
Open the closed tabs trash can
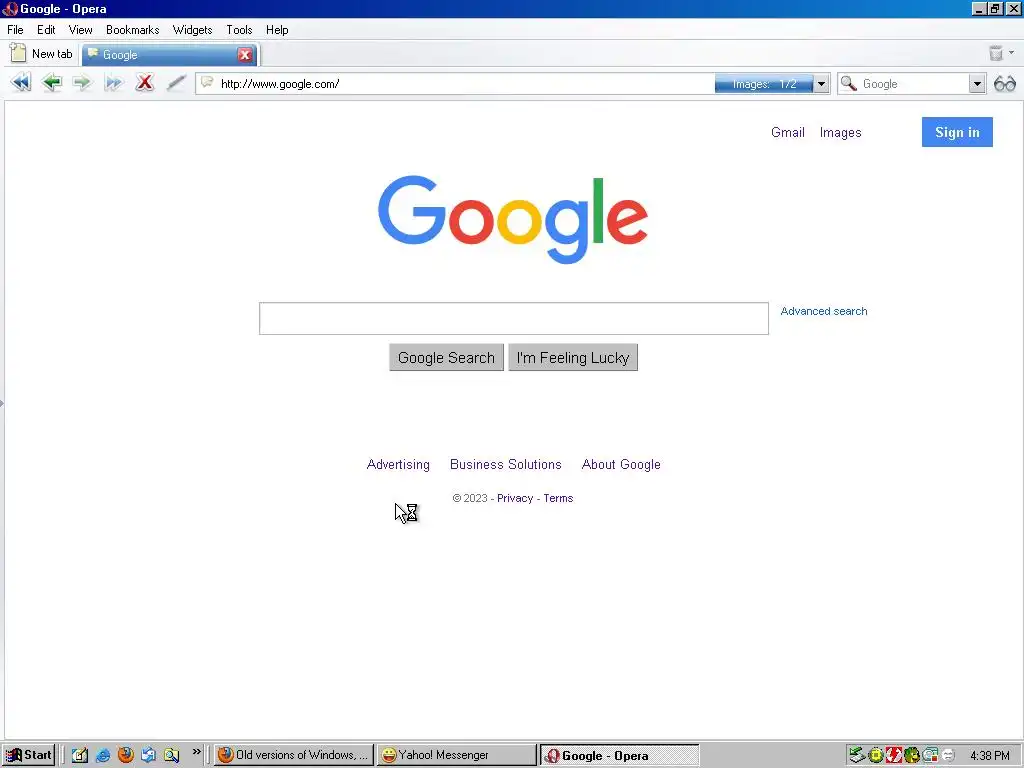click(x=995, y=54)
